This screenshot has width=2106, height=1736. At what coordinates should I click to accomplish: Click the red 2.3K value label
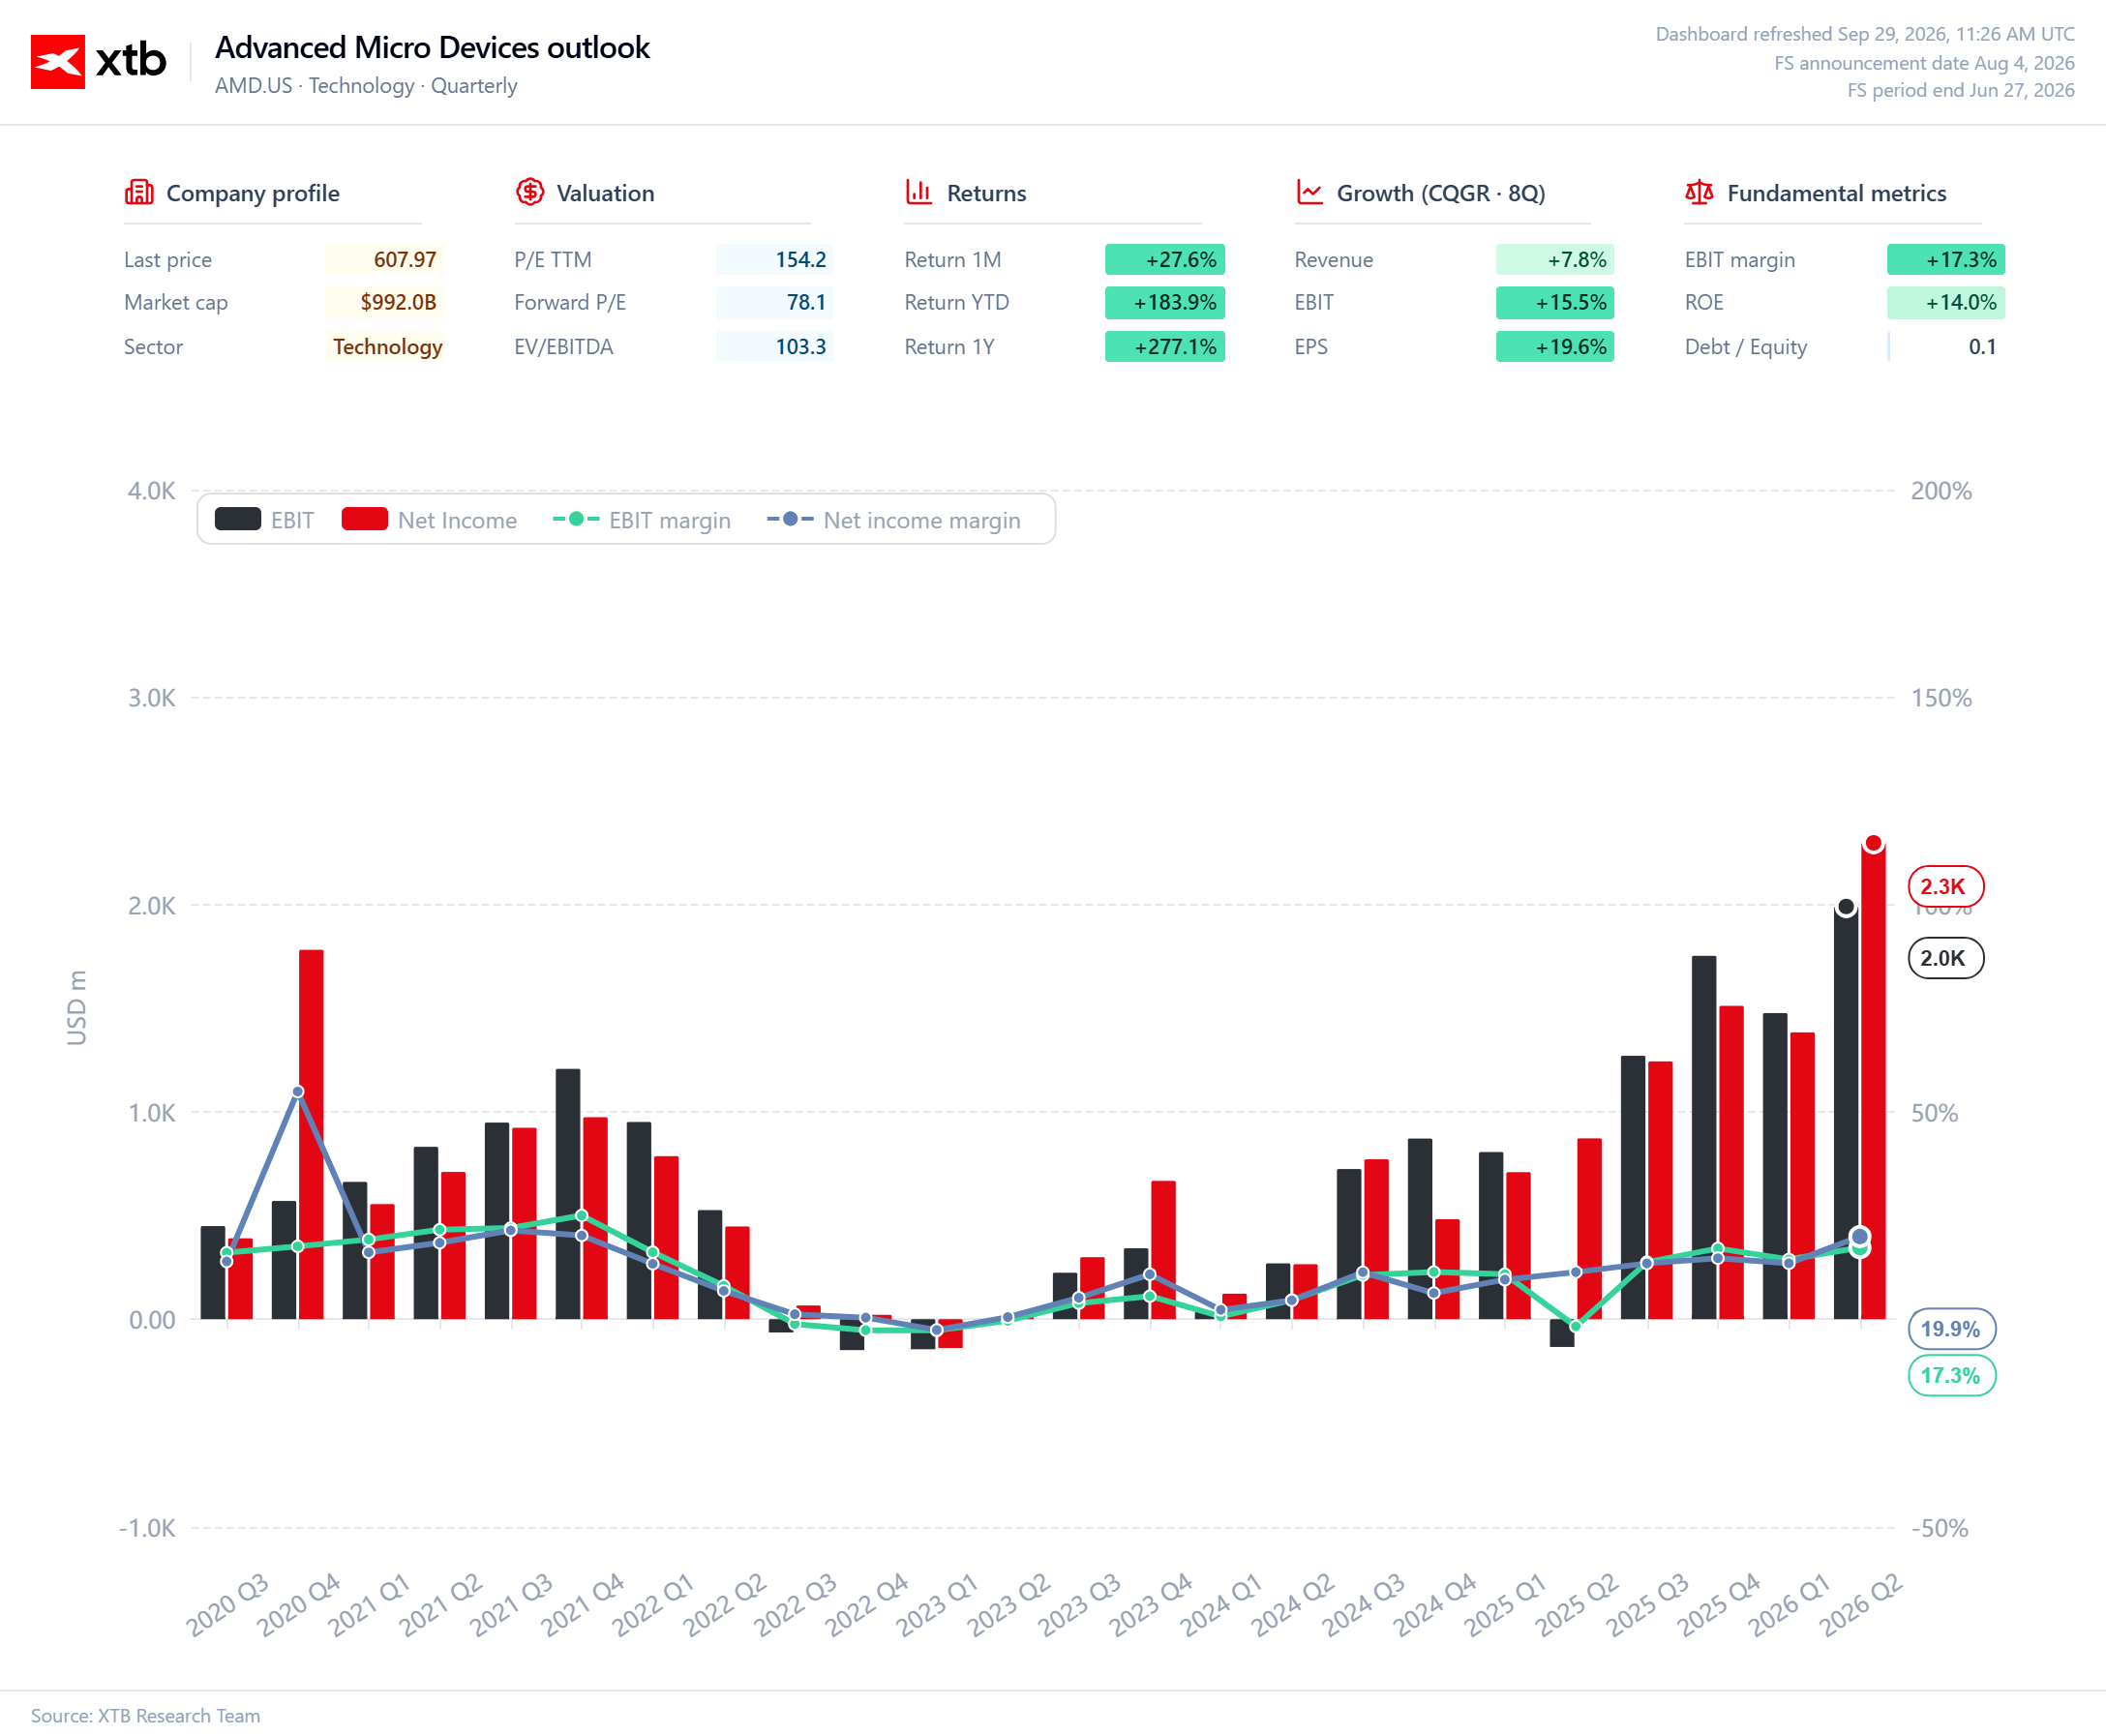coord(1946,886)
